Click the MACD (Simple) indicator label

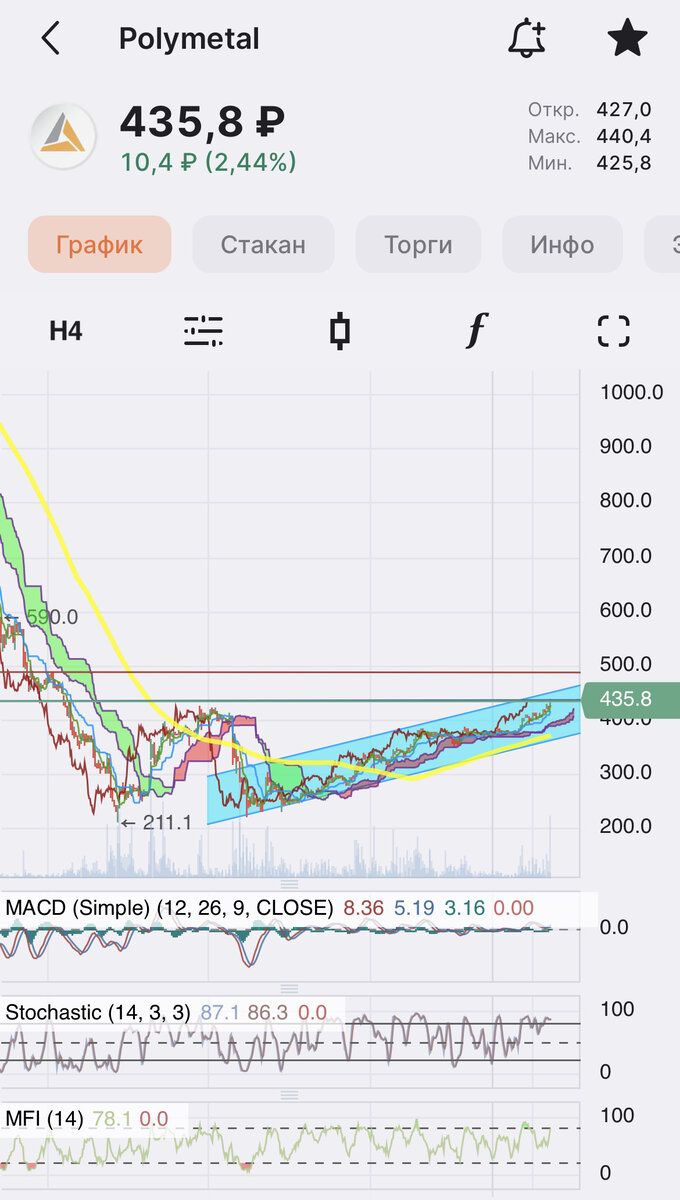click(x=169, y=908)
